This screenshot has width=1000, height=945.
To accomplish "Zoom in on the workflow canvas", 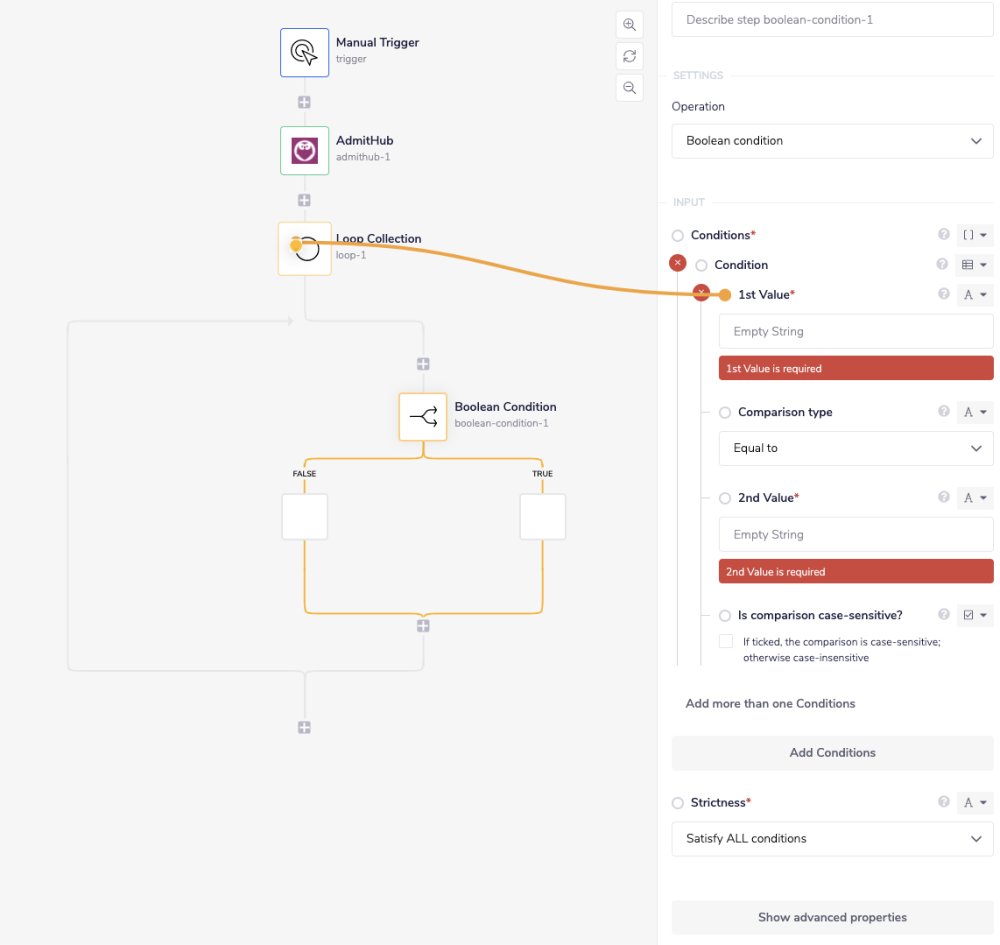I will pyautogui.click(x=629, y=24).
